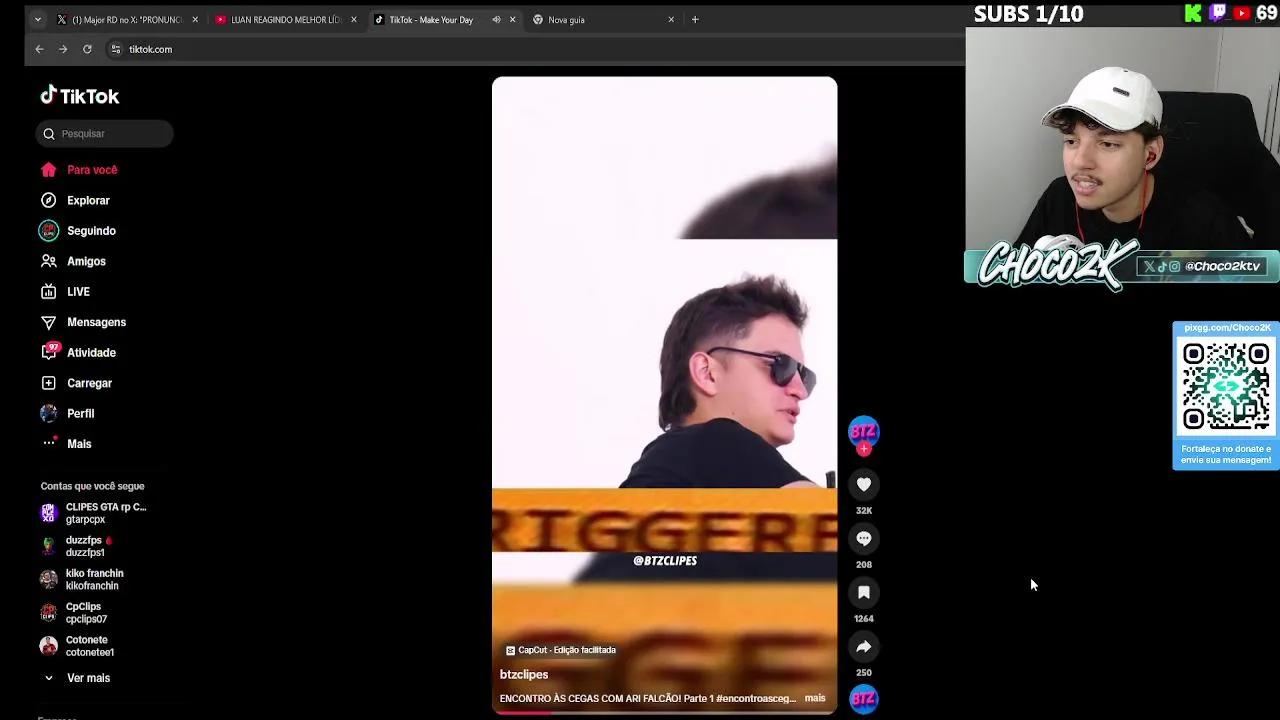Share video with arrow icon
Viewport: 1280px width, 720px height.
(x=864, y=646)
